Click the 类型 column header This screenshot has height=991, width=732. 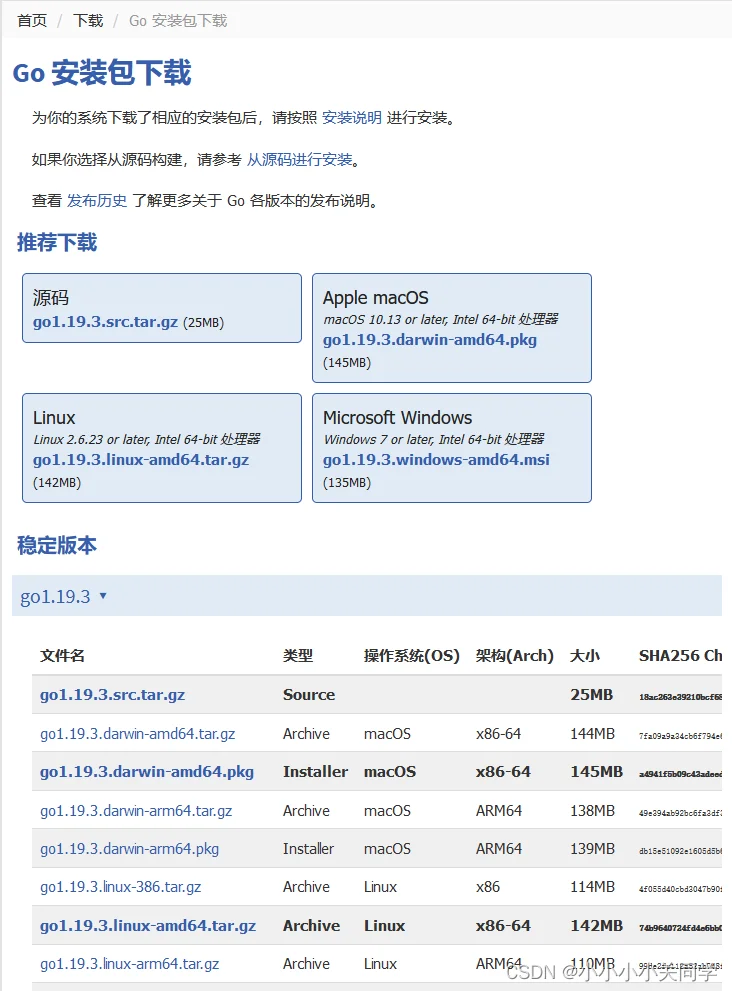pyautogui.click(x=298, y=656)
